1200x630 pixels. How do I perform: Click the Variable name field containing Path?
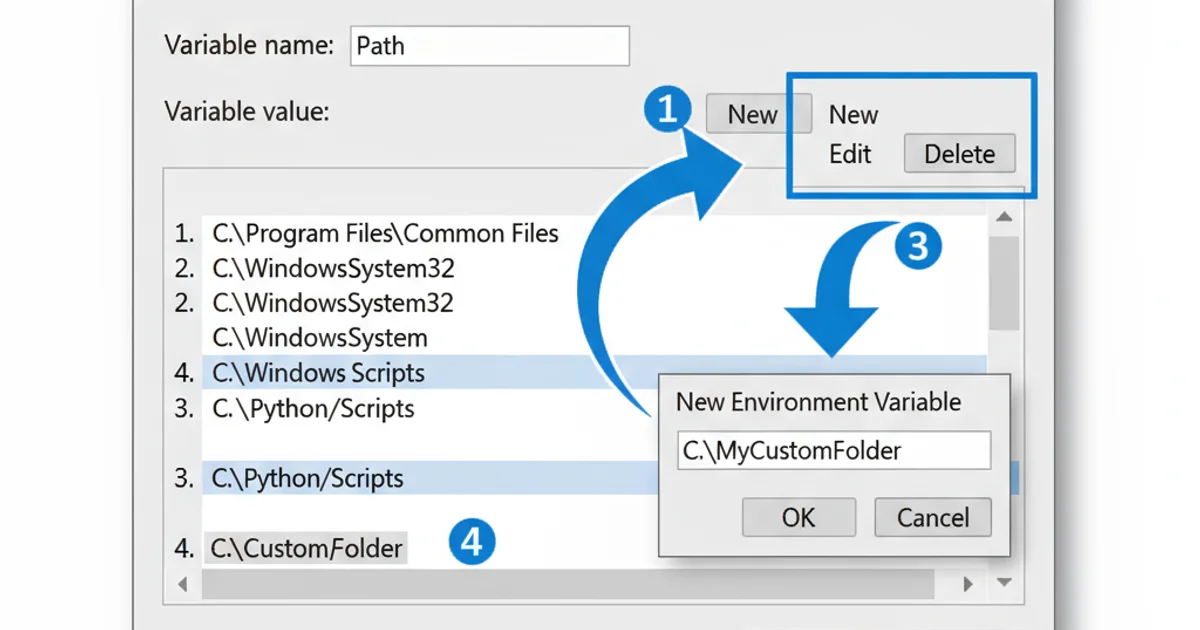click(x=489, y=46)
